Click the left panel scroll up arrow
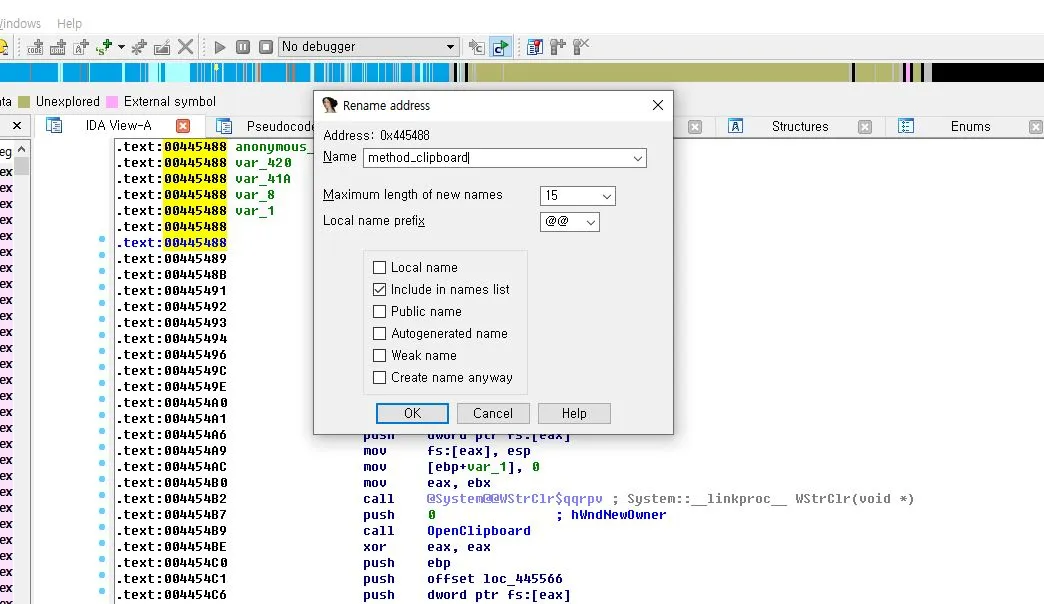Screen dimensions: 1044x604 coord(22,149)
